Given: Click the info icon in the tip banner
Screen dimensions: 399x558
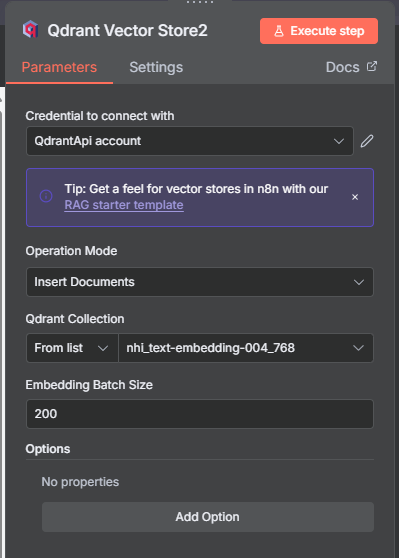Looking at the screenshot, I should pos(46,196).
